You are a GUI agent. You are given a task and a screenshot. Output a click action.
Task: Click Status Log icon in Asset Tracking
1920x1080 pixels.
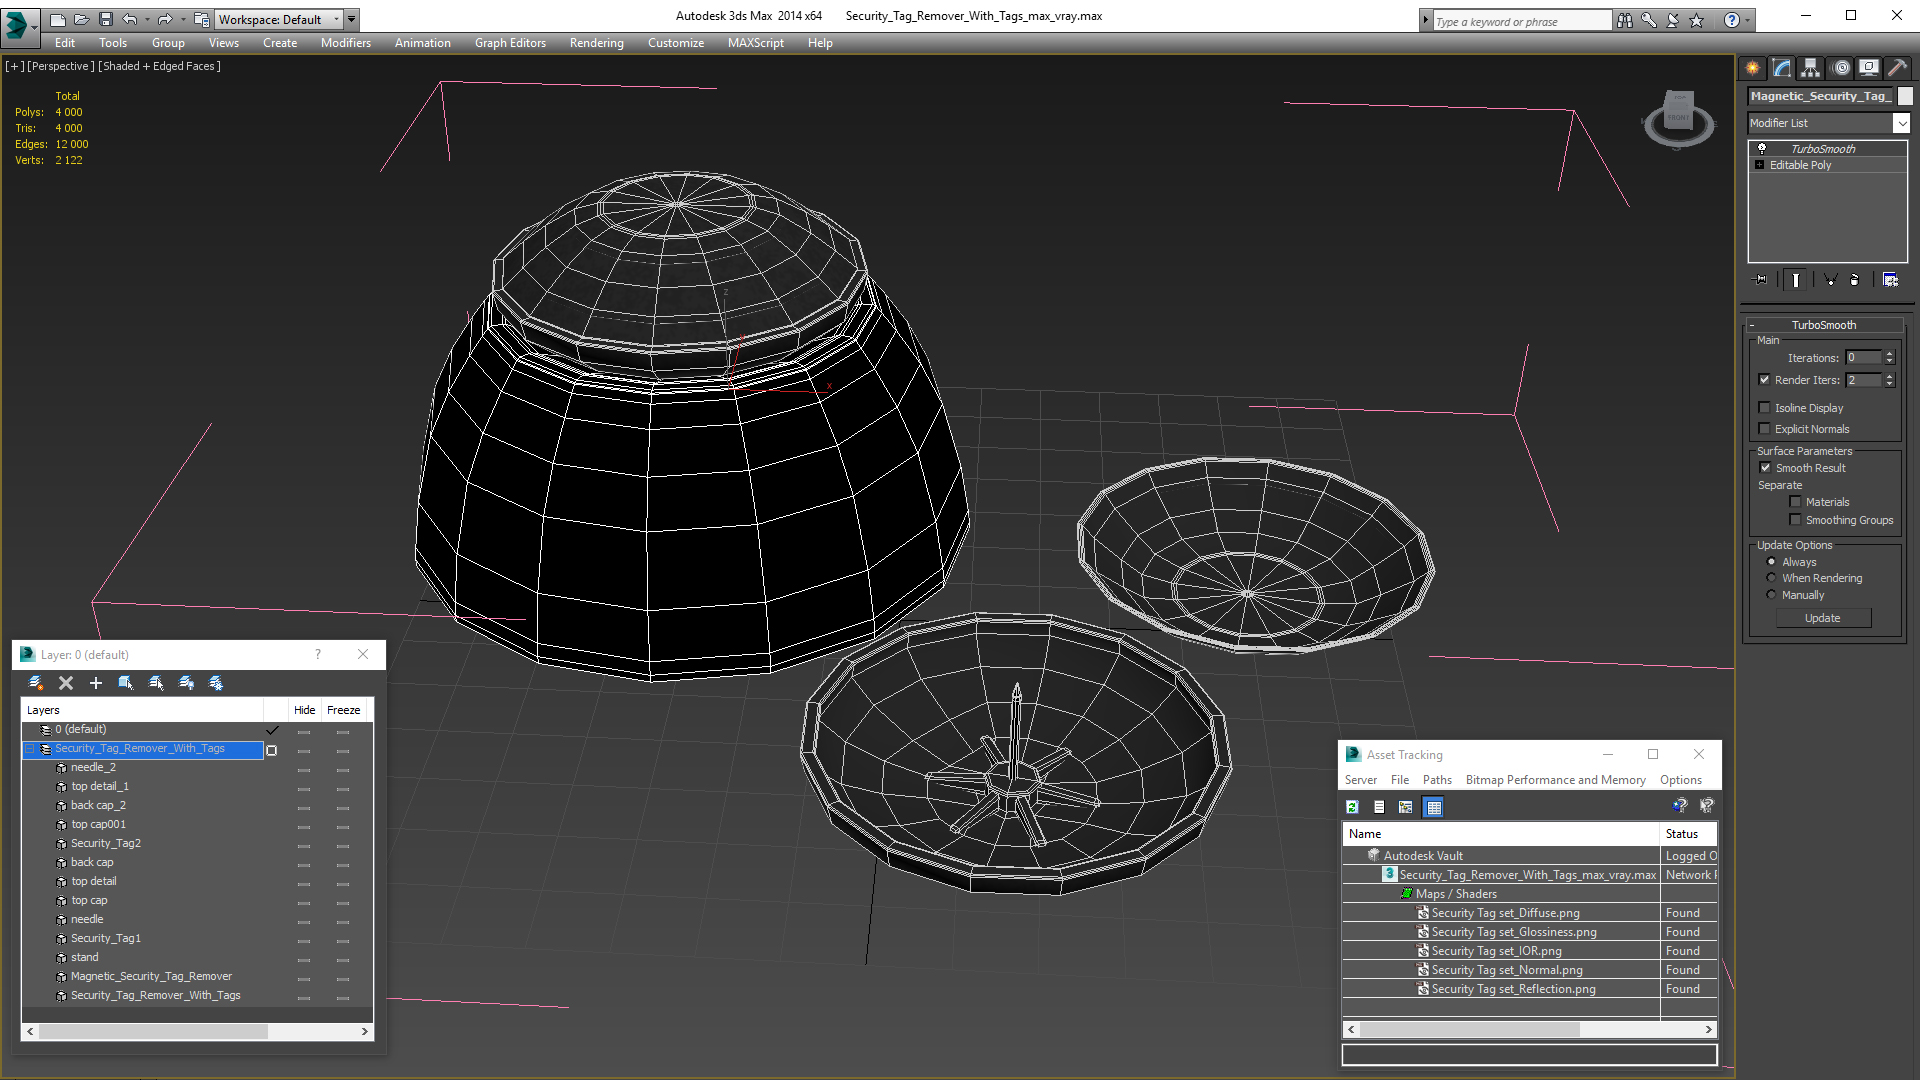click(x=1379, y=807)
